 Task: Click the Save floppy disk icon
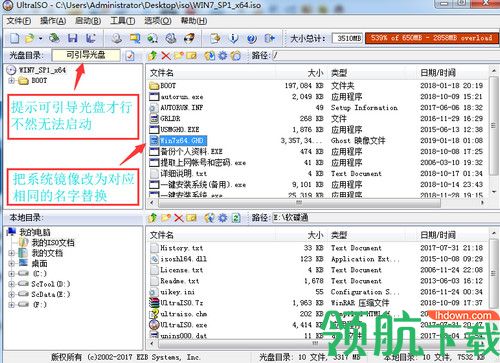pos(72,38)
